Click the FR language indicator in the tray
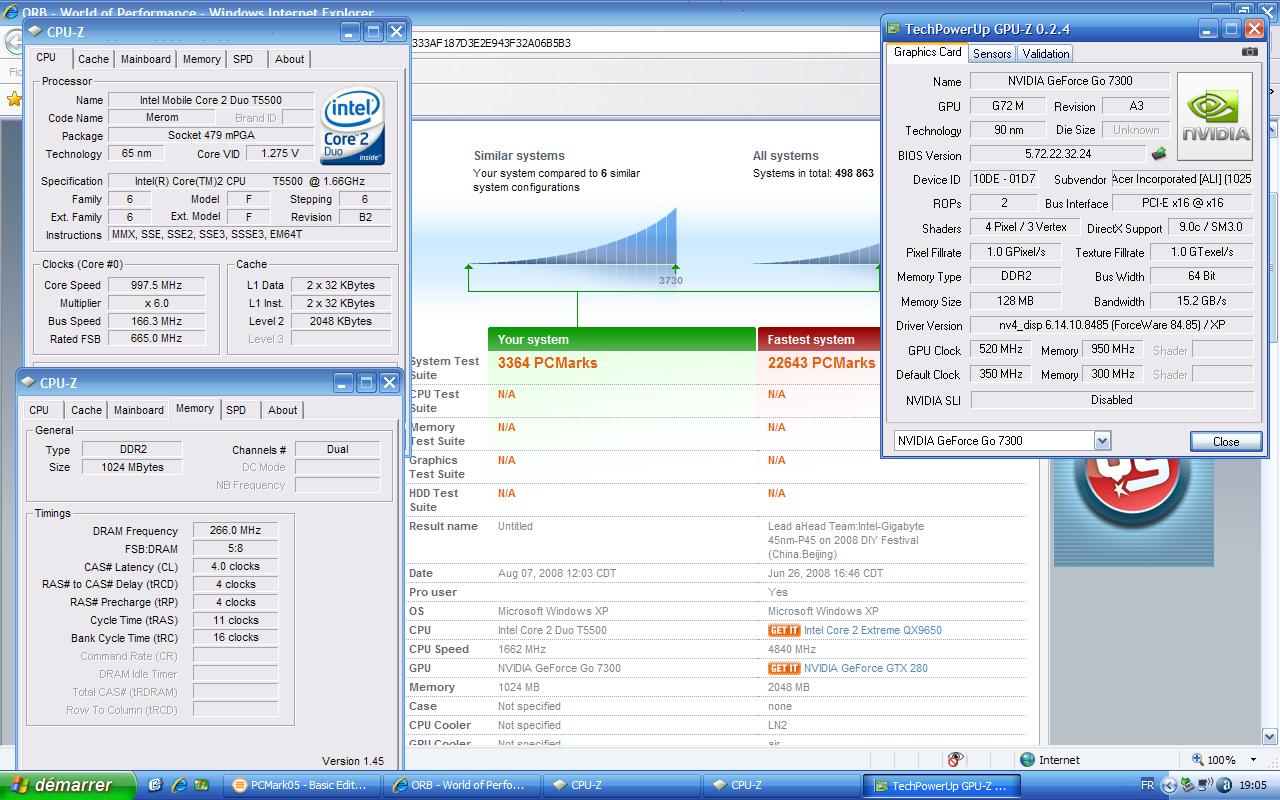The width and height of the screenshot is (1280, 800). pos(1147,785)
